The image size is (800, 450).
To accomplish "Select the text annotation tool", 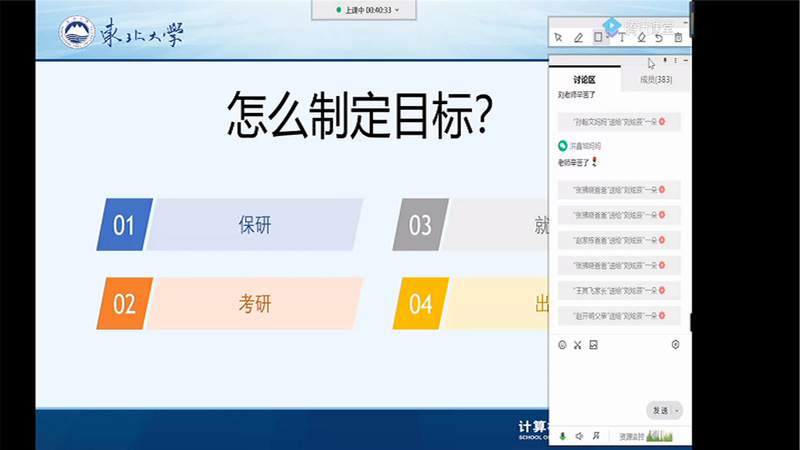I will 620,37.
